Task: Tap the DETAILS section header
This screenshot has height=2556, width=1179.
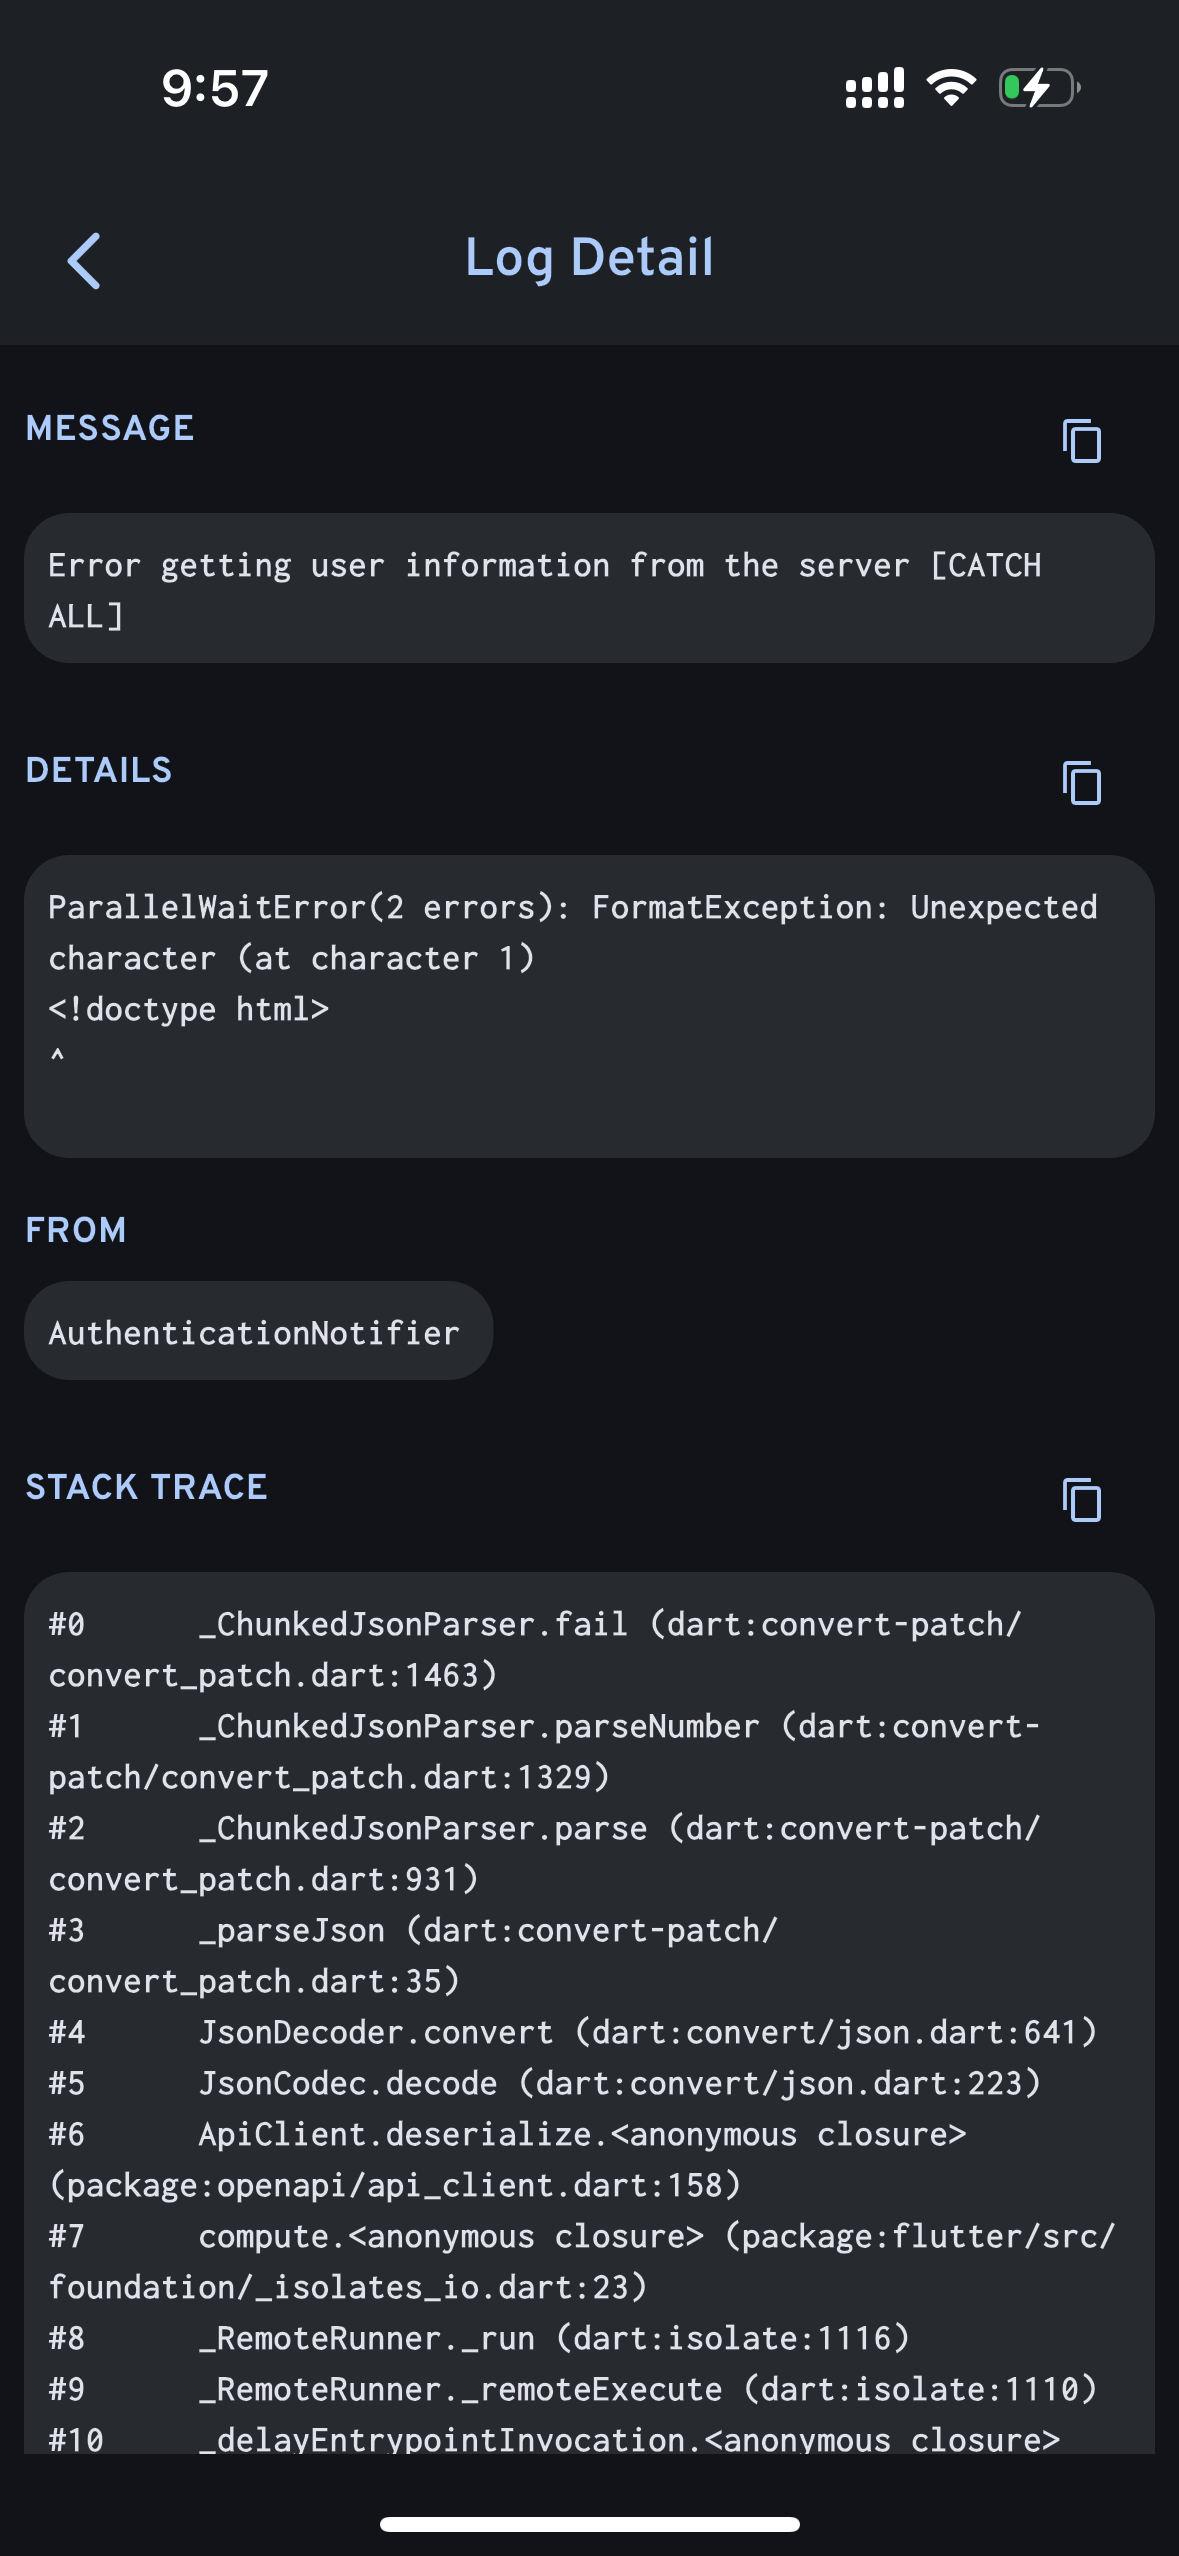Action: [x=99, y=770]
